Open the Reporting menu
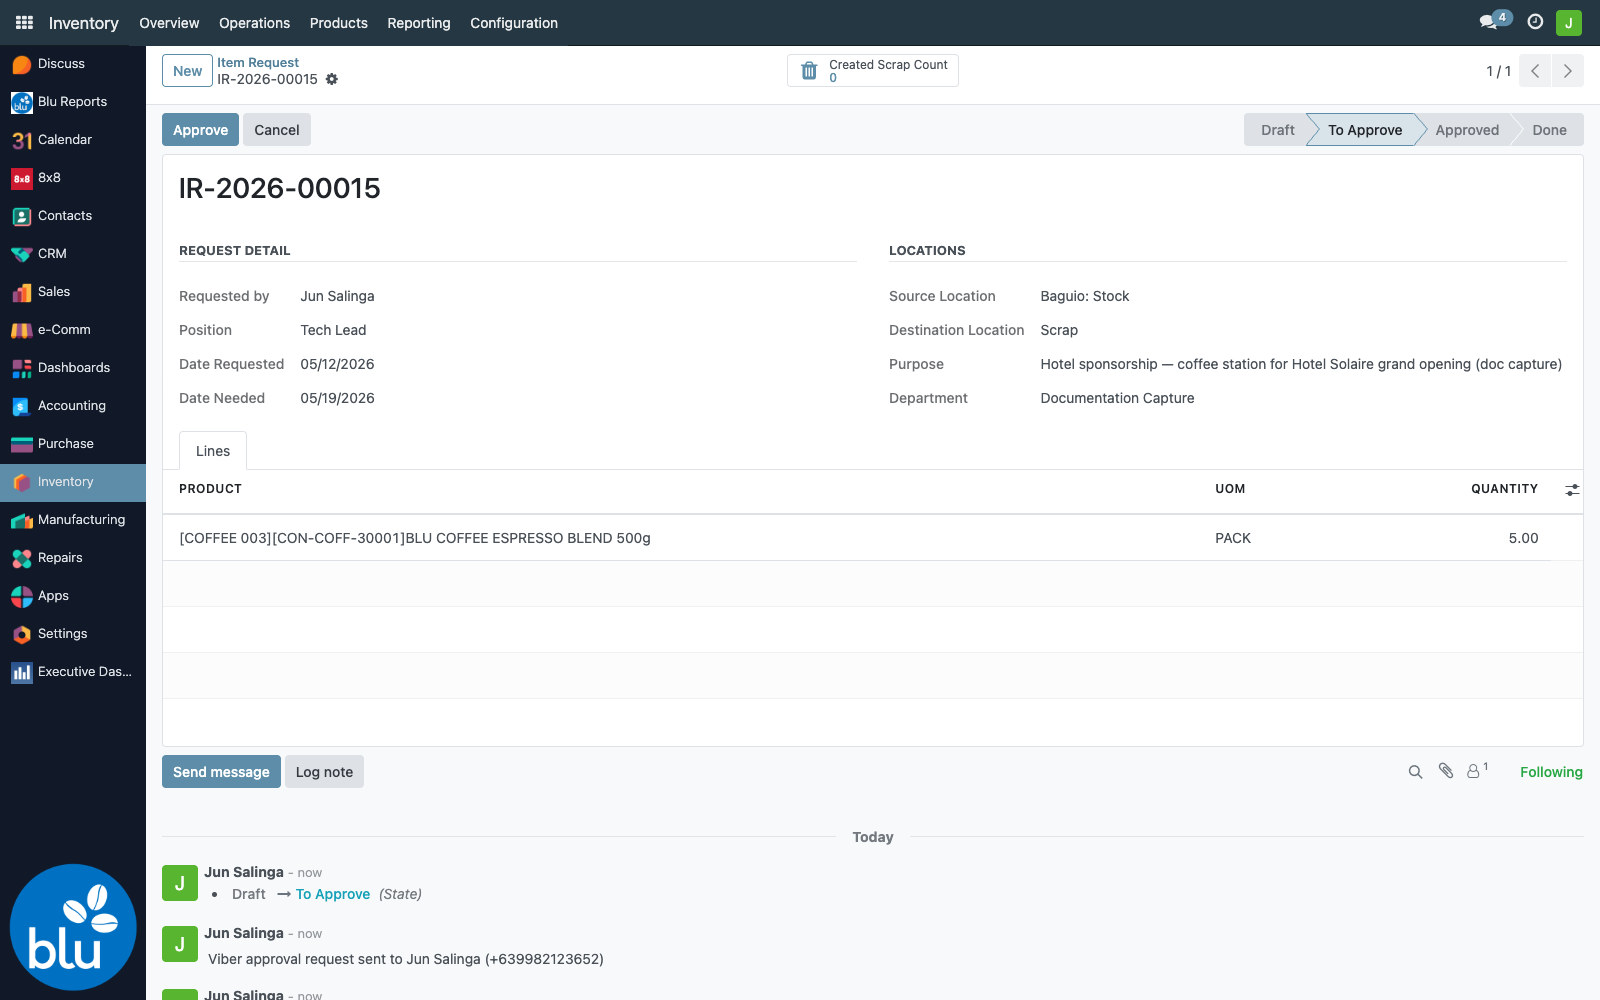Screen dimensions: 1600x1000 point(419,23)
